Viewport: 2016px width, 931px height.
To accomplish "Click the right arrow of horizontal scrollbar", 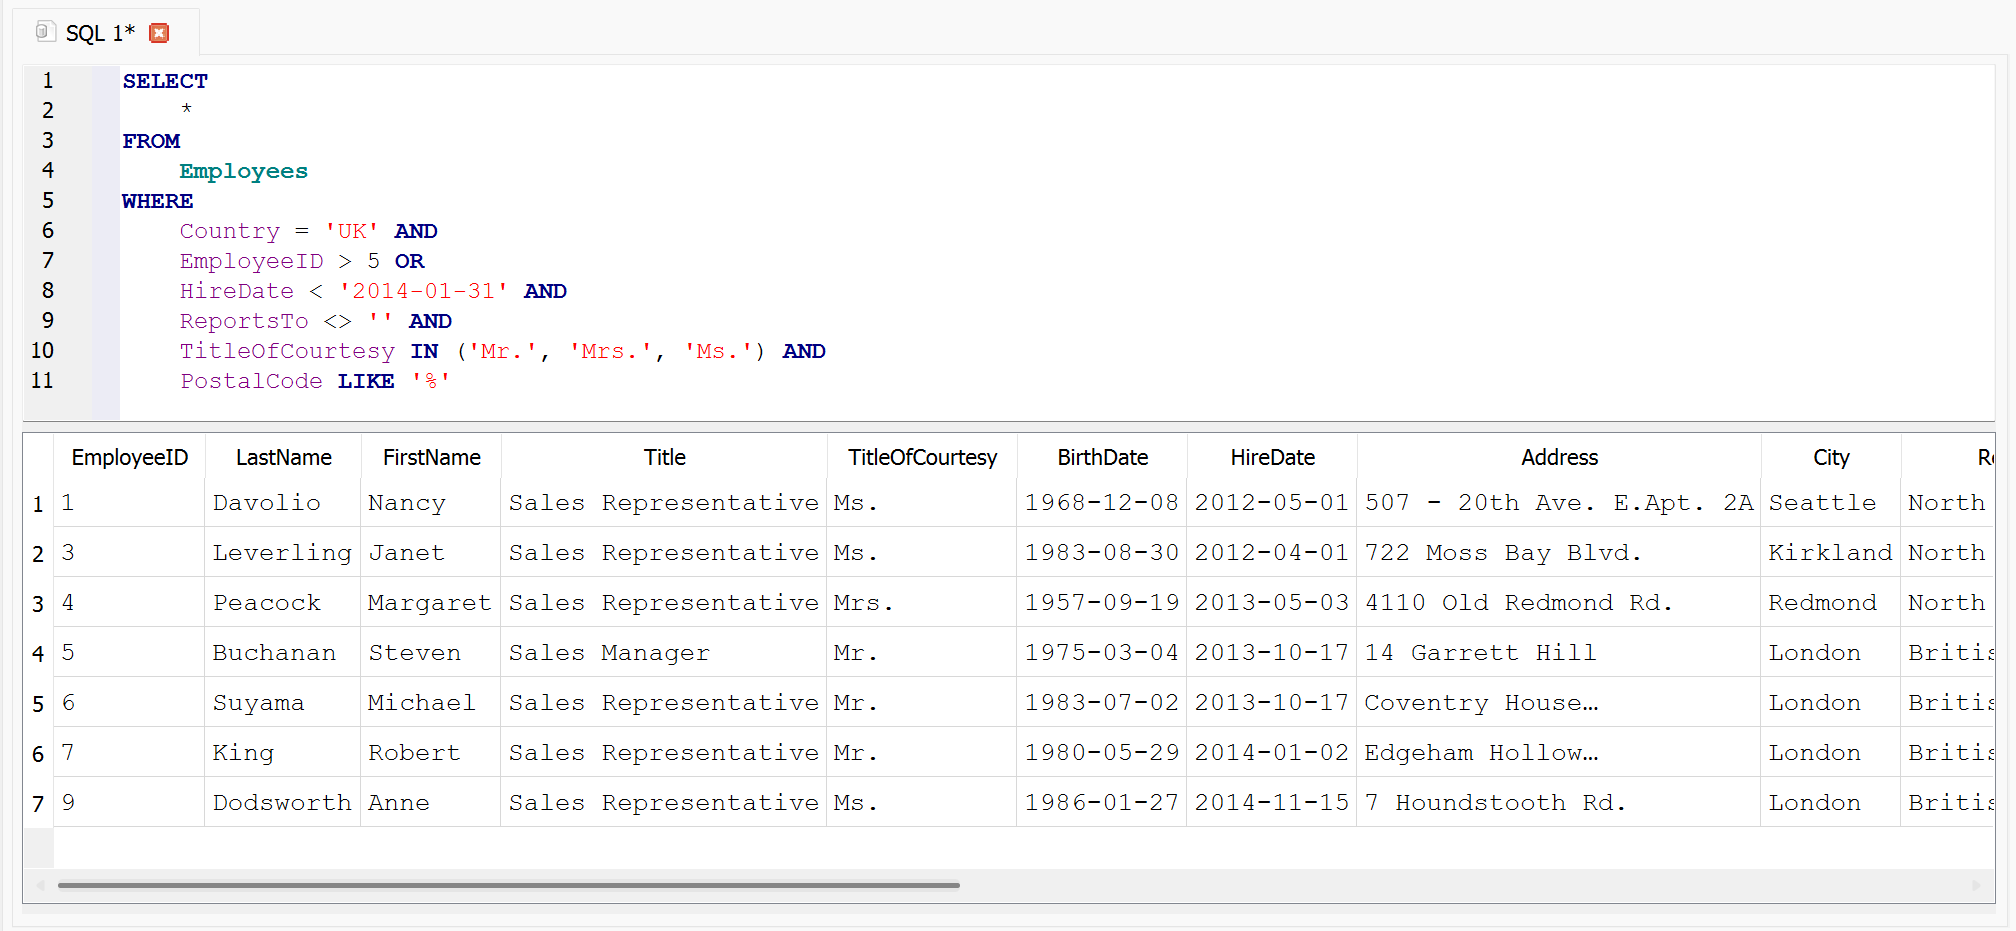I will [1976, 885].
